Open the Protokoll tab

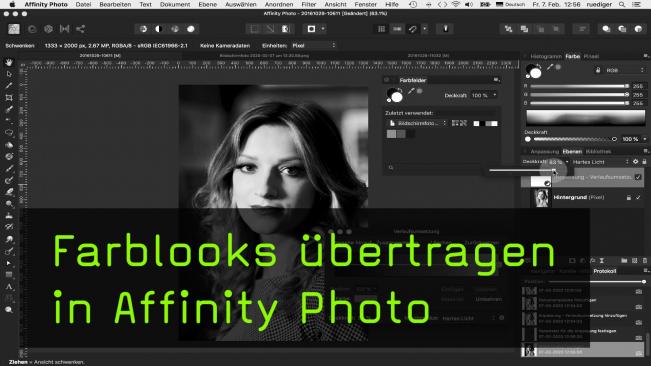604,271
